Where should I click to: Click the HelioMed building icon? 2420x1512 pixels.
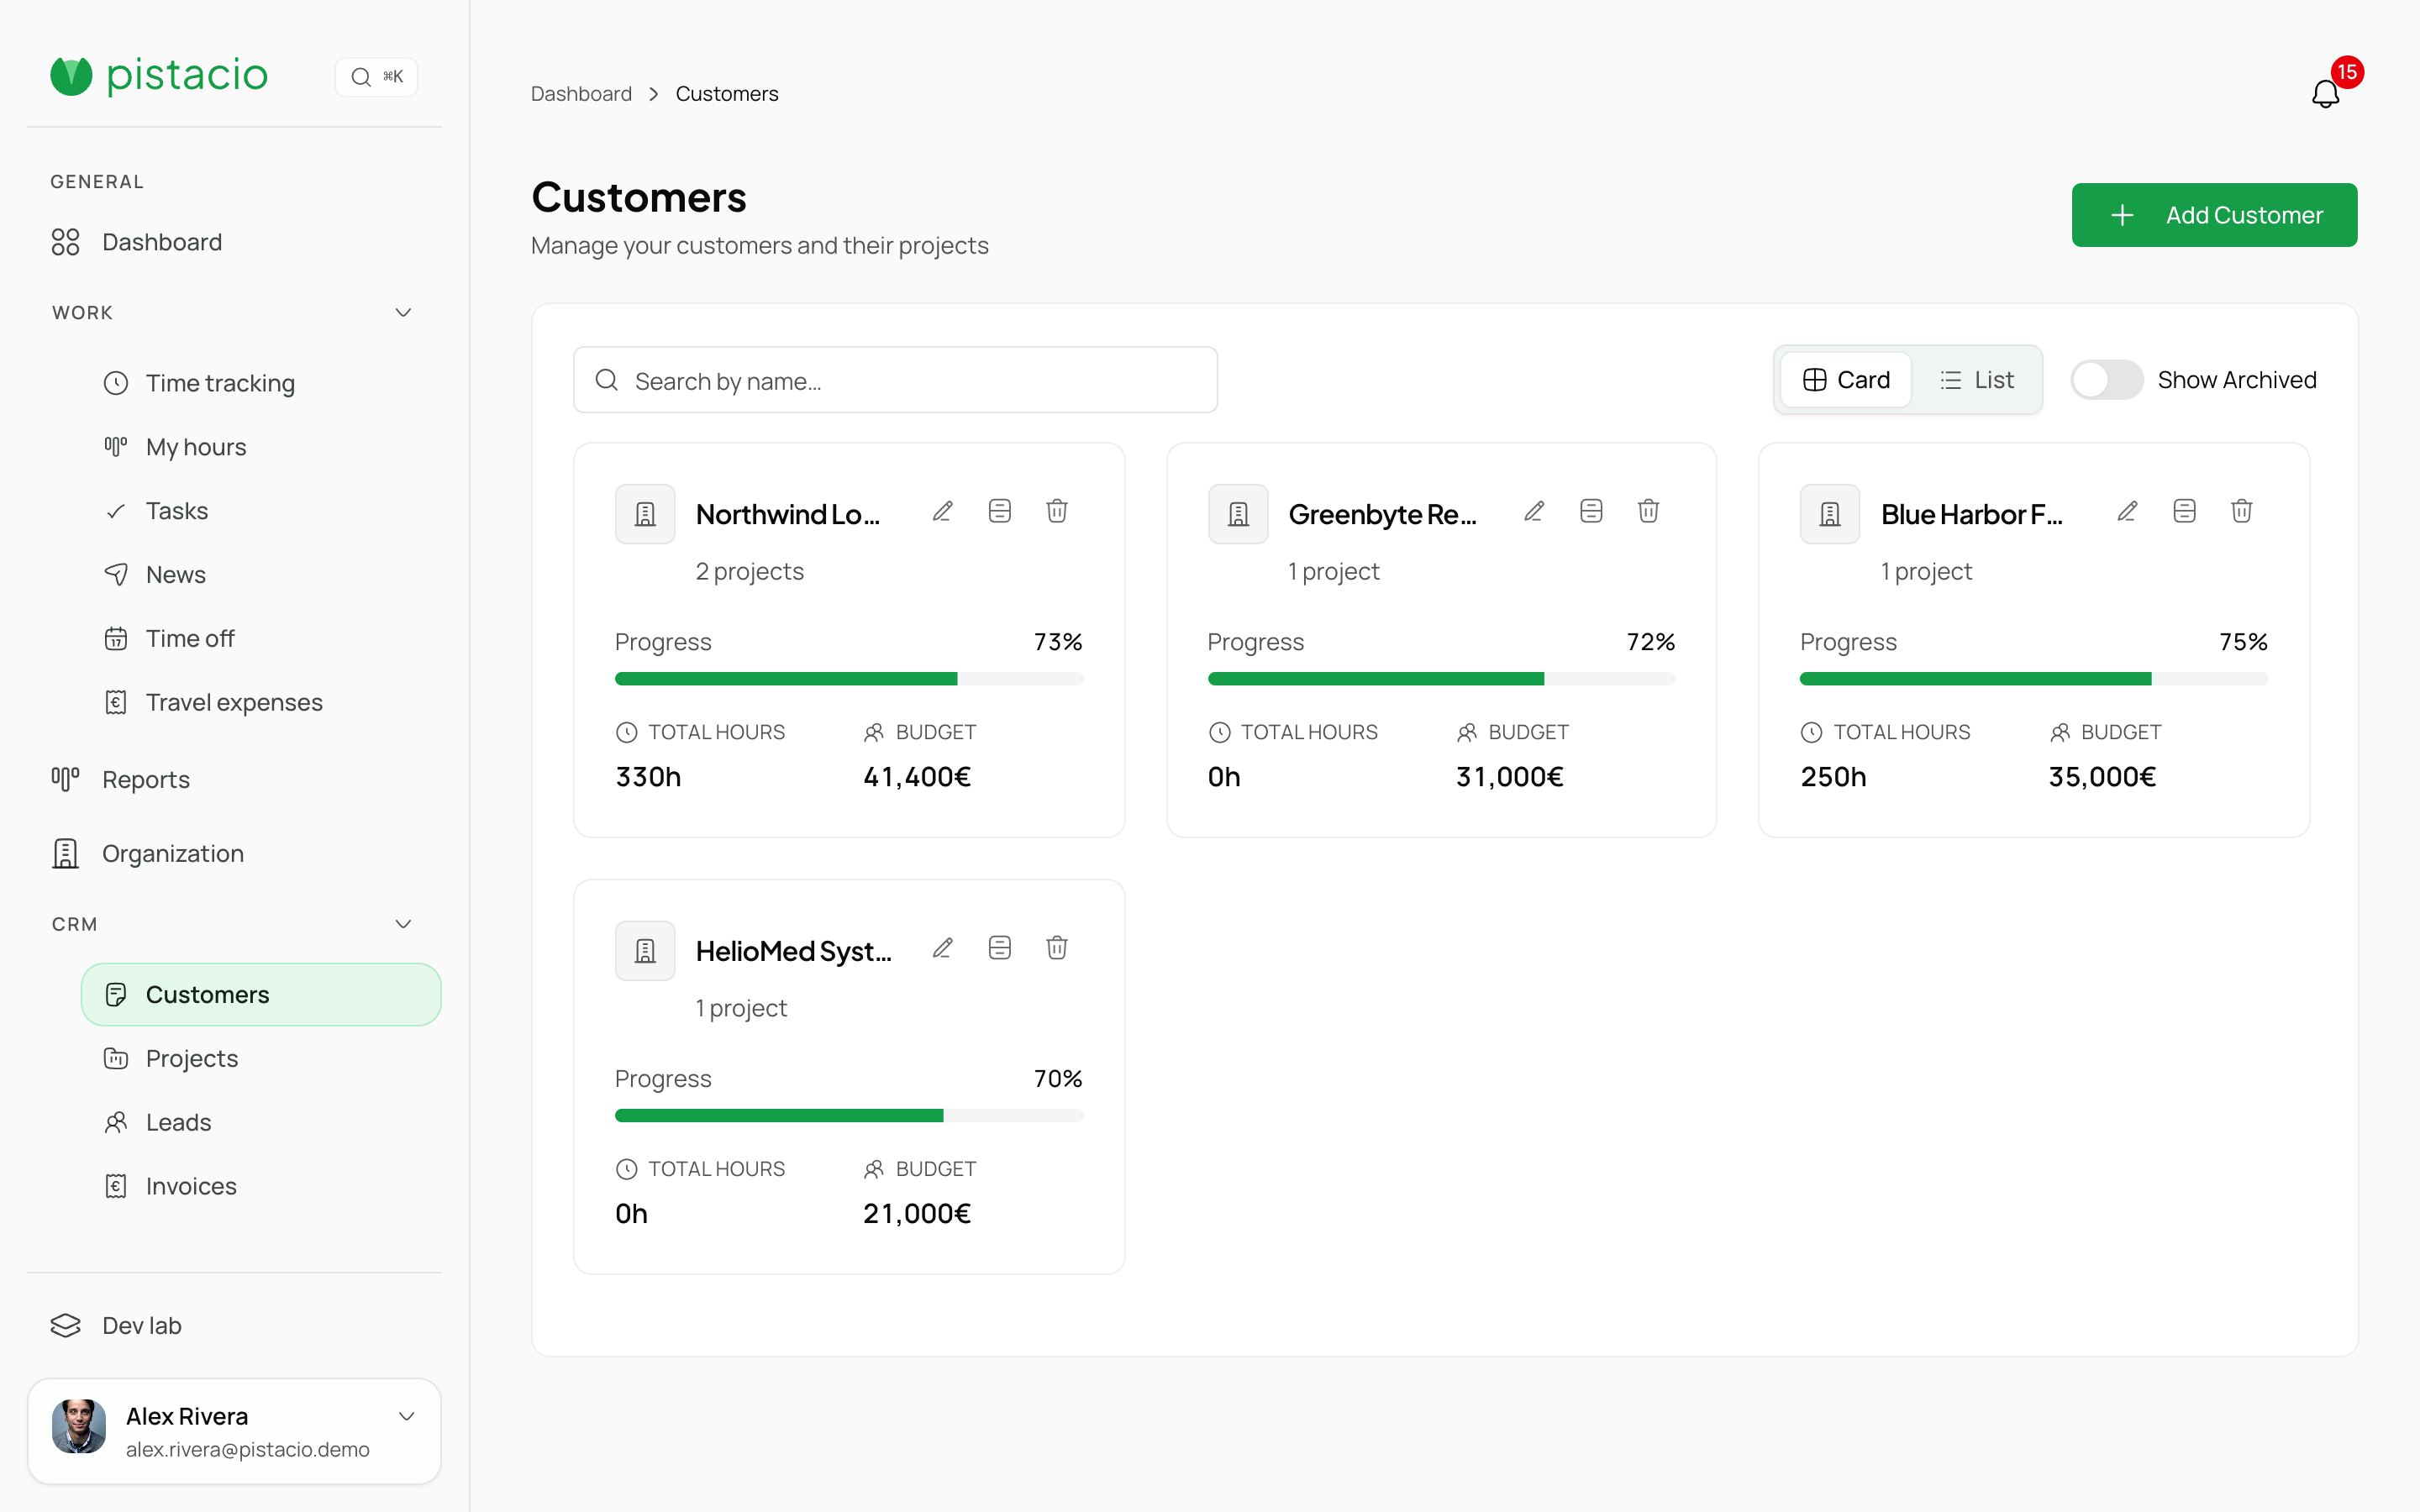click(645, 951)
